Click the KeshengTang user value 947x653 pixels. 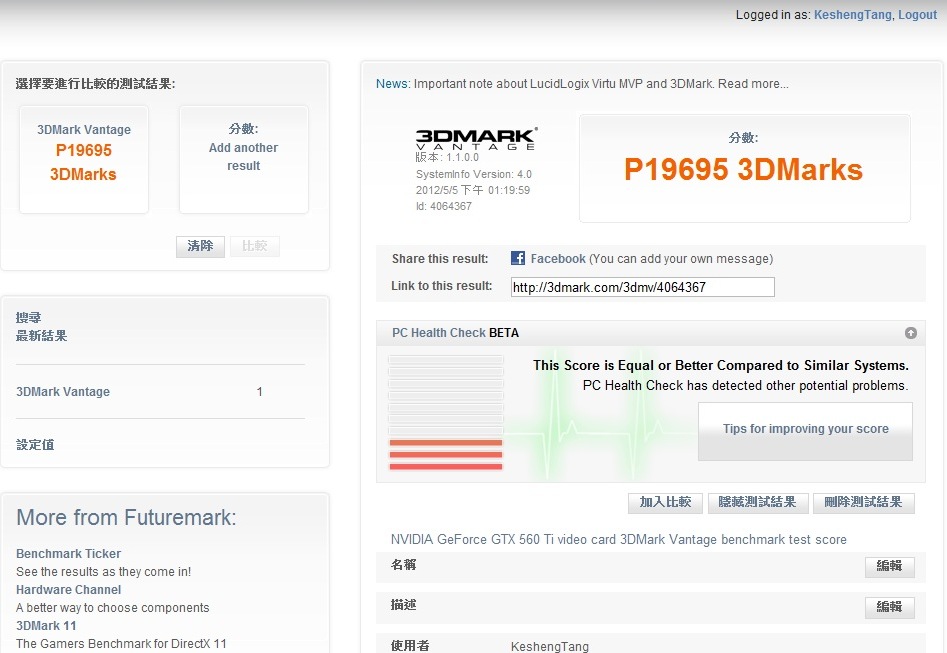(x=550, y=646)
